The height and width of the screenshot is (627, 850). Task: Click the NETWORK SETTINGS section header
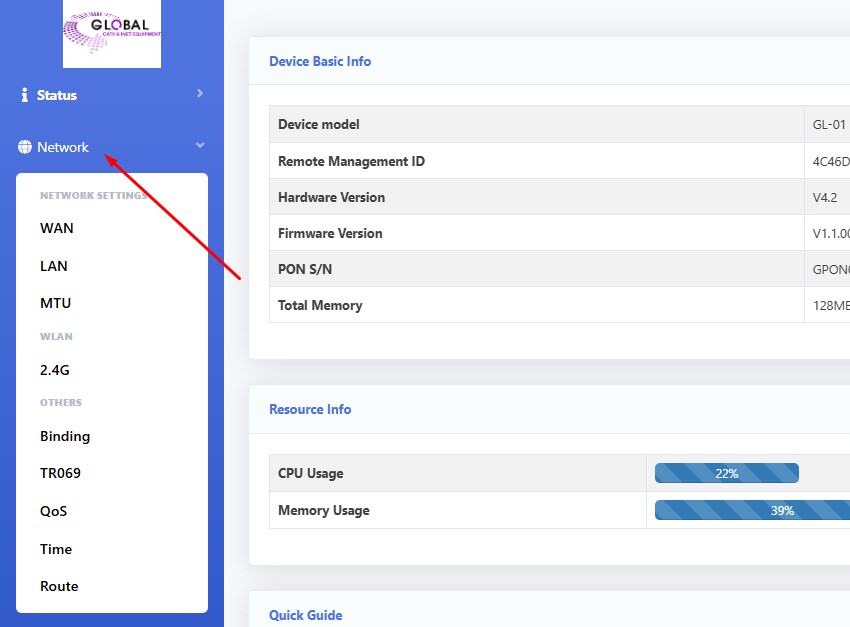(x=93, y=195)
